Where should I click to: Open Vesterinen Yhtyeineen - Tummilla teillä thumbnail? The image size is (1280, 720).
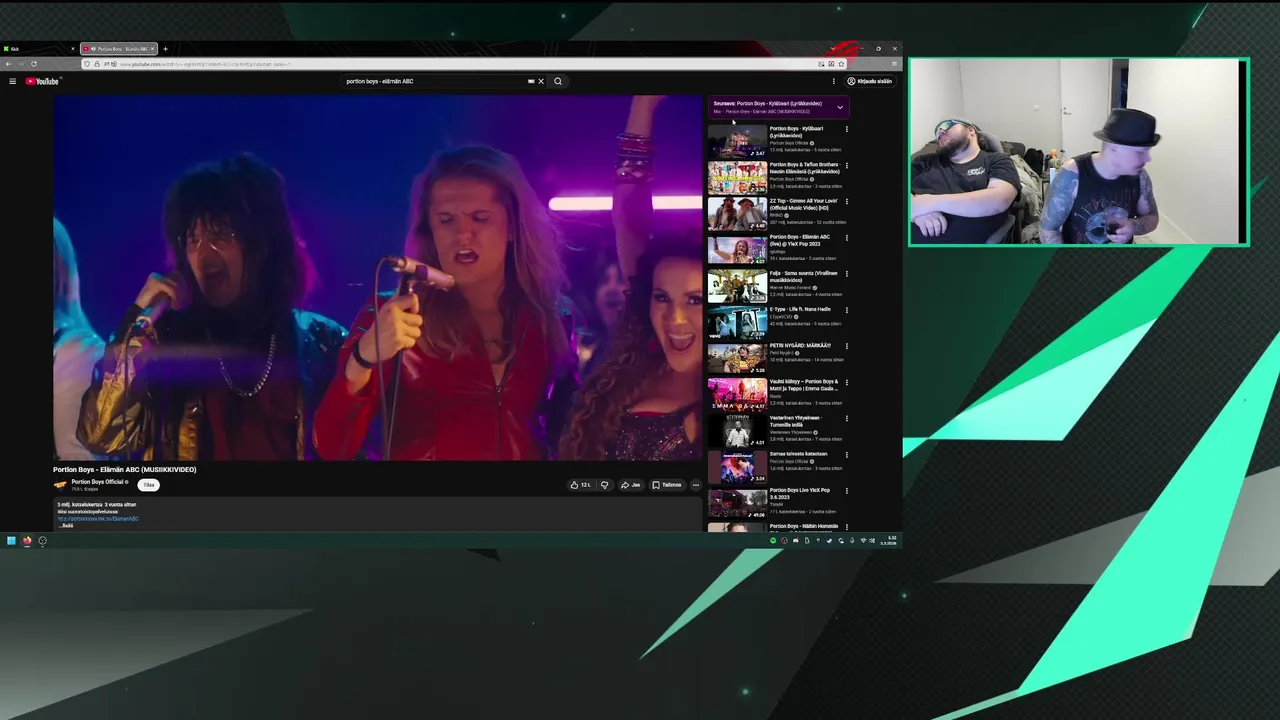pyautogui.click(x=737, y=430)
